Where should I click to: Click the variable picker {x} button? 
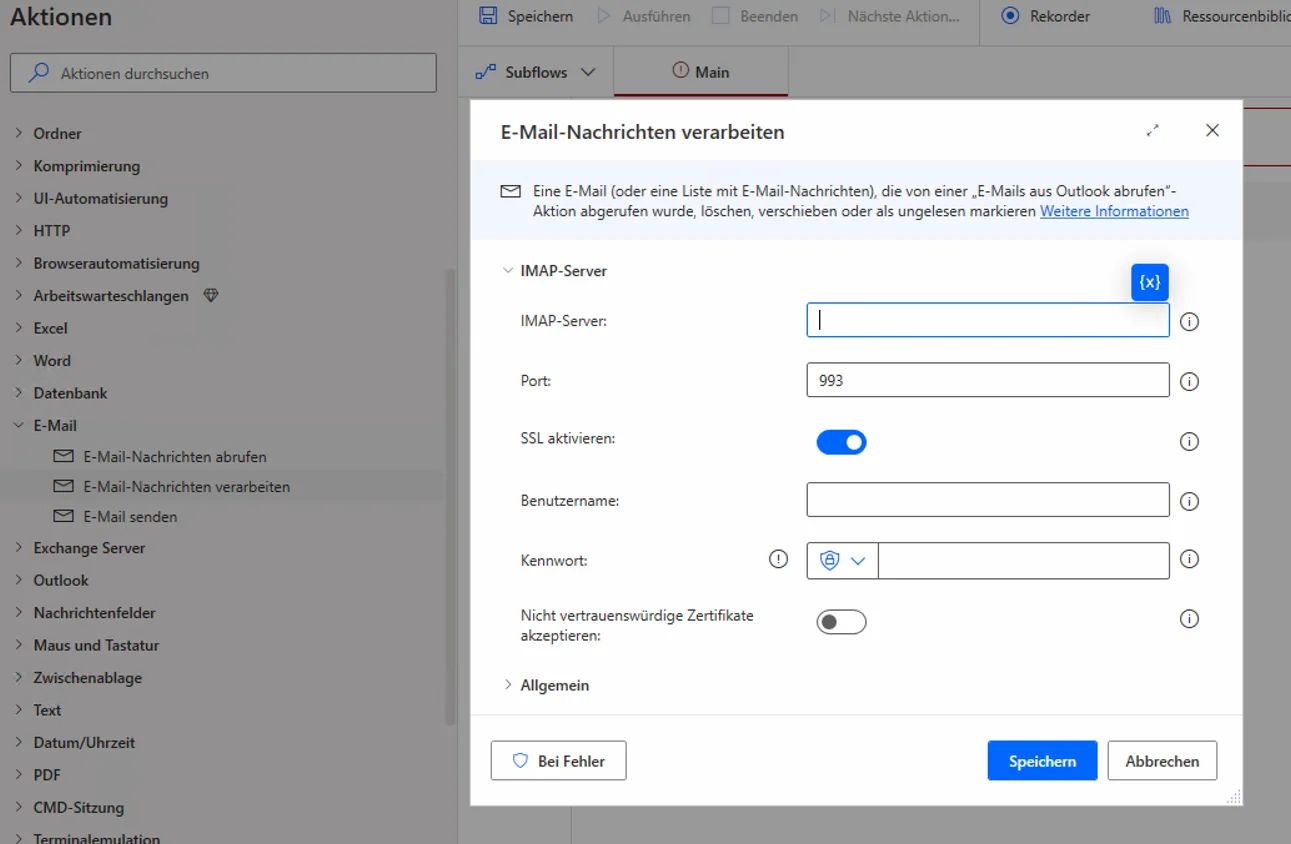(1150, 282)
